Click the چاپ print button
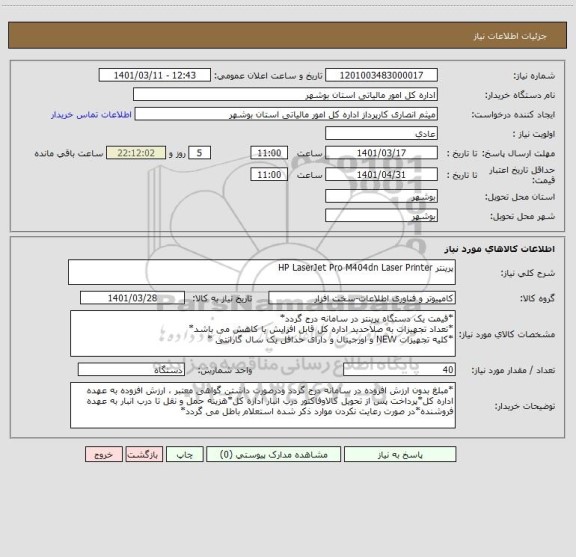Screen dimensions: 576x557 click(x=184, y=454)
